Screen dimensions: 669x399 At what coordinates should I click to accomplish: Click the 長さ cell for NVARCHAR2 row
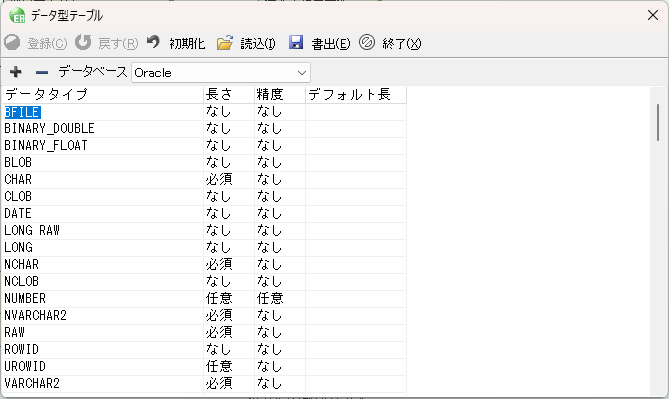pos(229,316)
